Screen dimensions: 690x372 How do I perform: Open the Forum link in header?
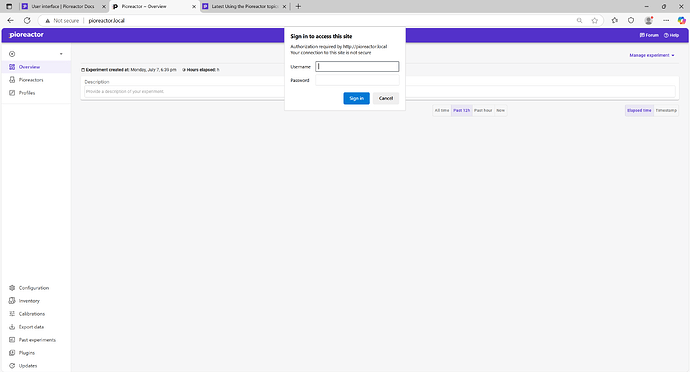[649, 35]
